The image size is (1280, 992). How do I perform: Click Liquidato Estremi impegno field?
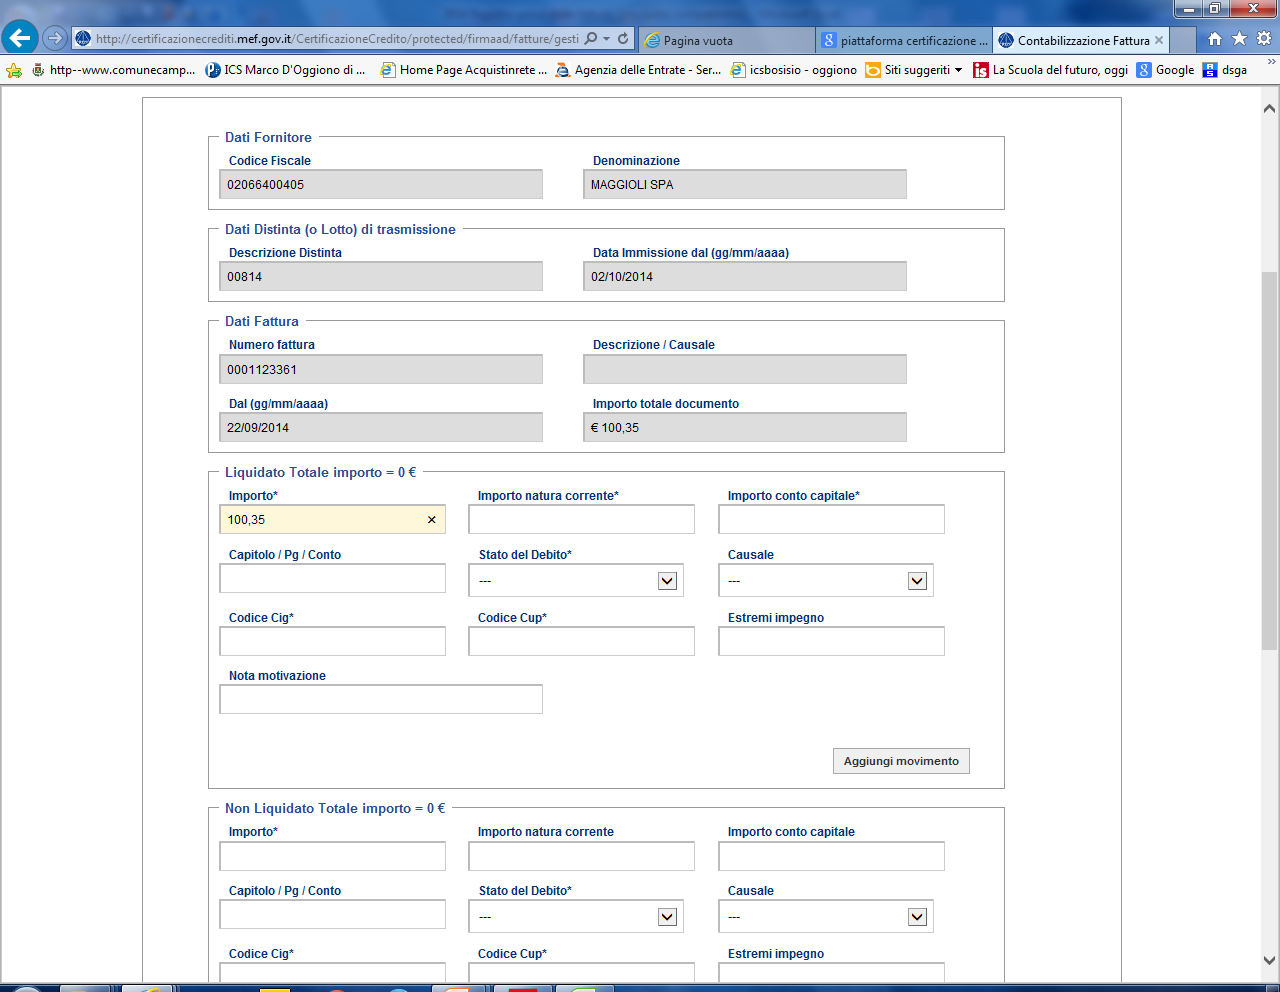pyautogui.click(x=831, y=642)
